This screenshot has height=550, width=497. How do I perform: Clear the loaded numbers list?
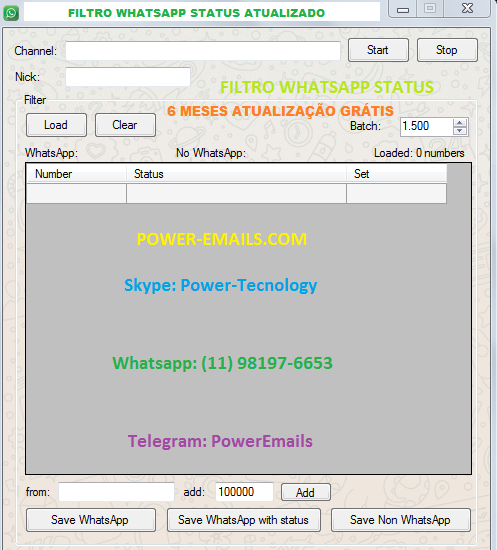125,125
